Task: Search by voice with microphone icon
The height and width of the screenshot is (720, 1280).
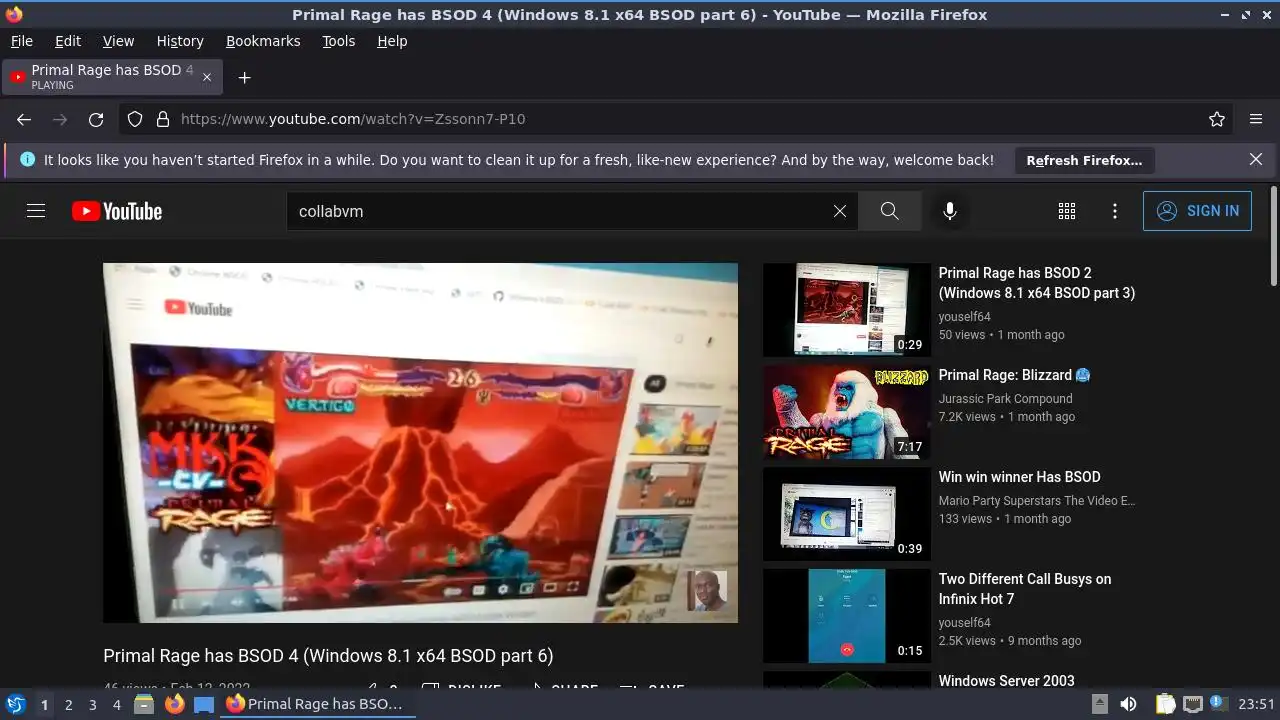Action: [x=950, y=211]
